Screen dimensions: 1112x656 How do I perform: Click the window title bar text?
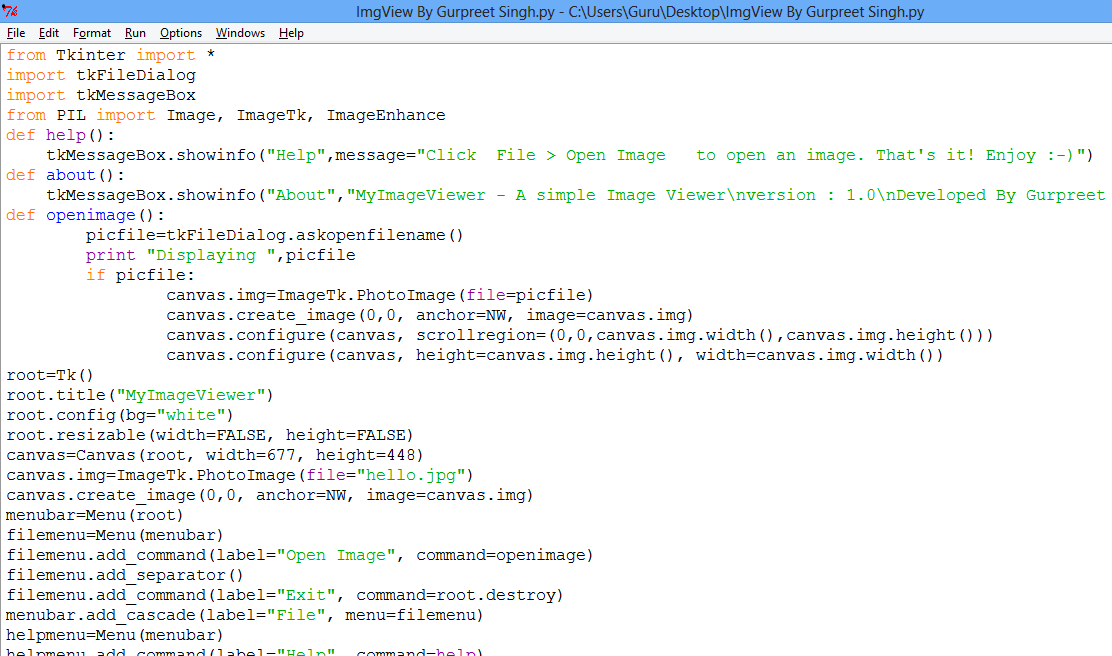(x=556, y=11)
